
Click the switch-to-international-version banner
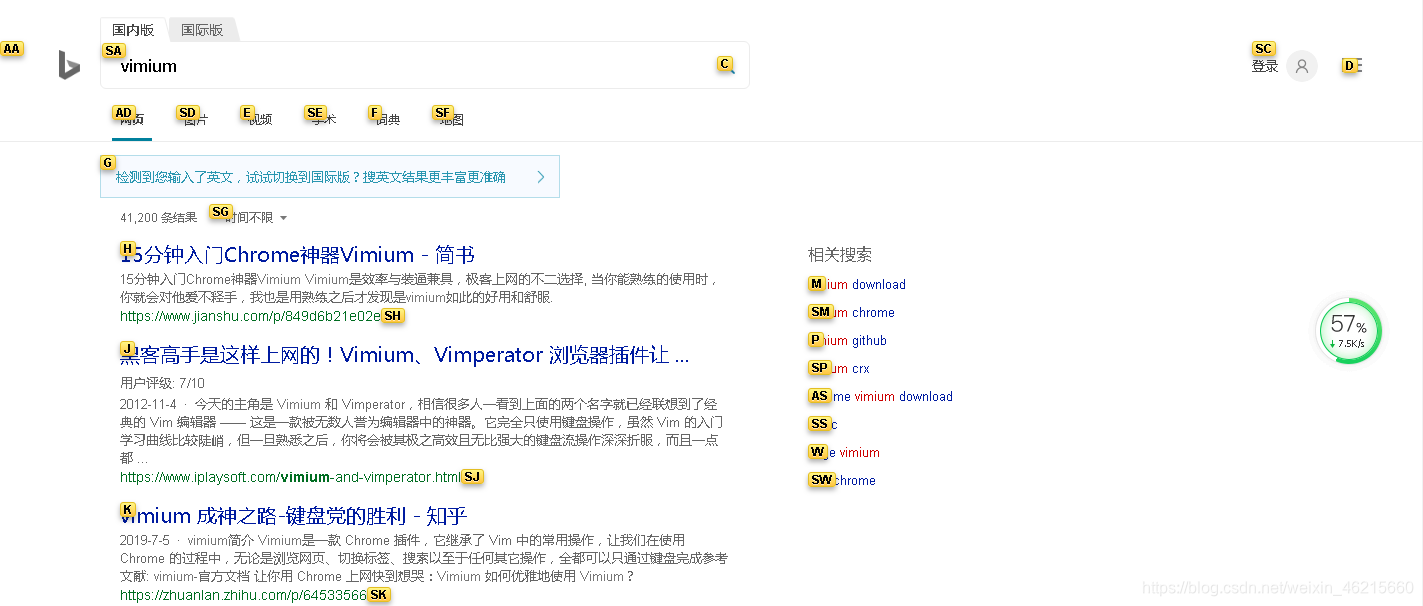(329, 177)
